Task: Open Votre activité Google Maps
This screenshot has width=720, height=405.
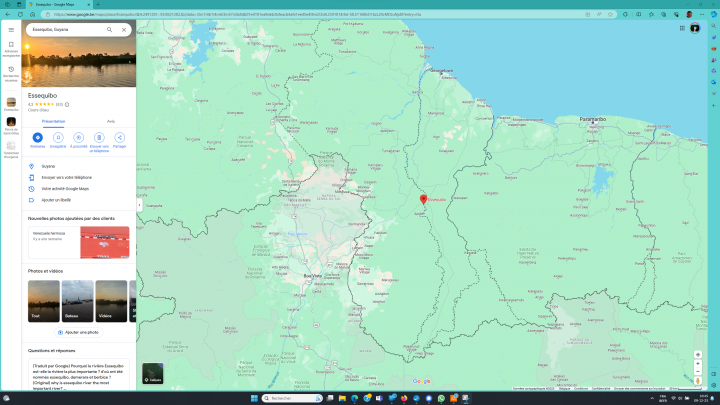Action: [x=79, y=189]
